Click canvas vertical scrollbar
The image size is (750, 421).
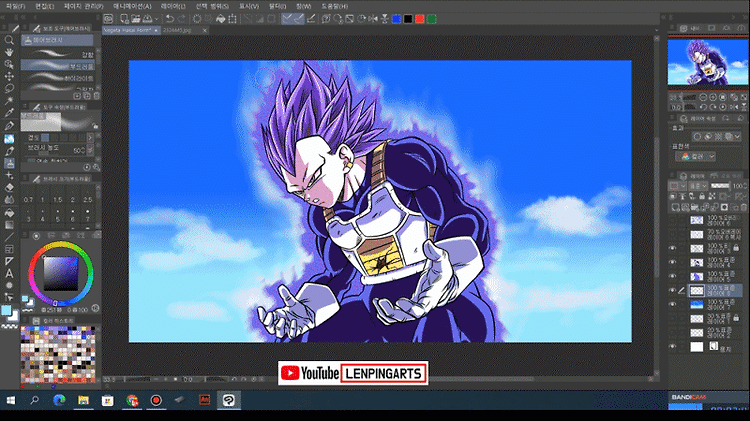point(656,206)
